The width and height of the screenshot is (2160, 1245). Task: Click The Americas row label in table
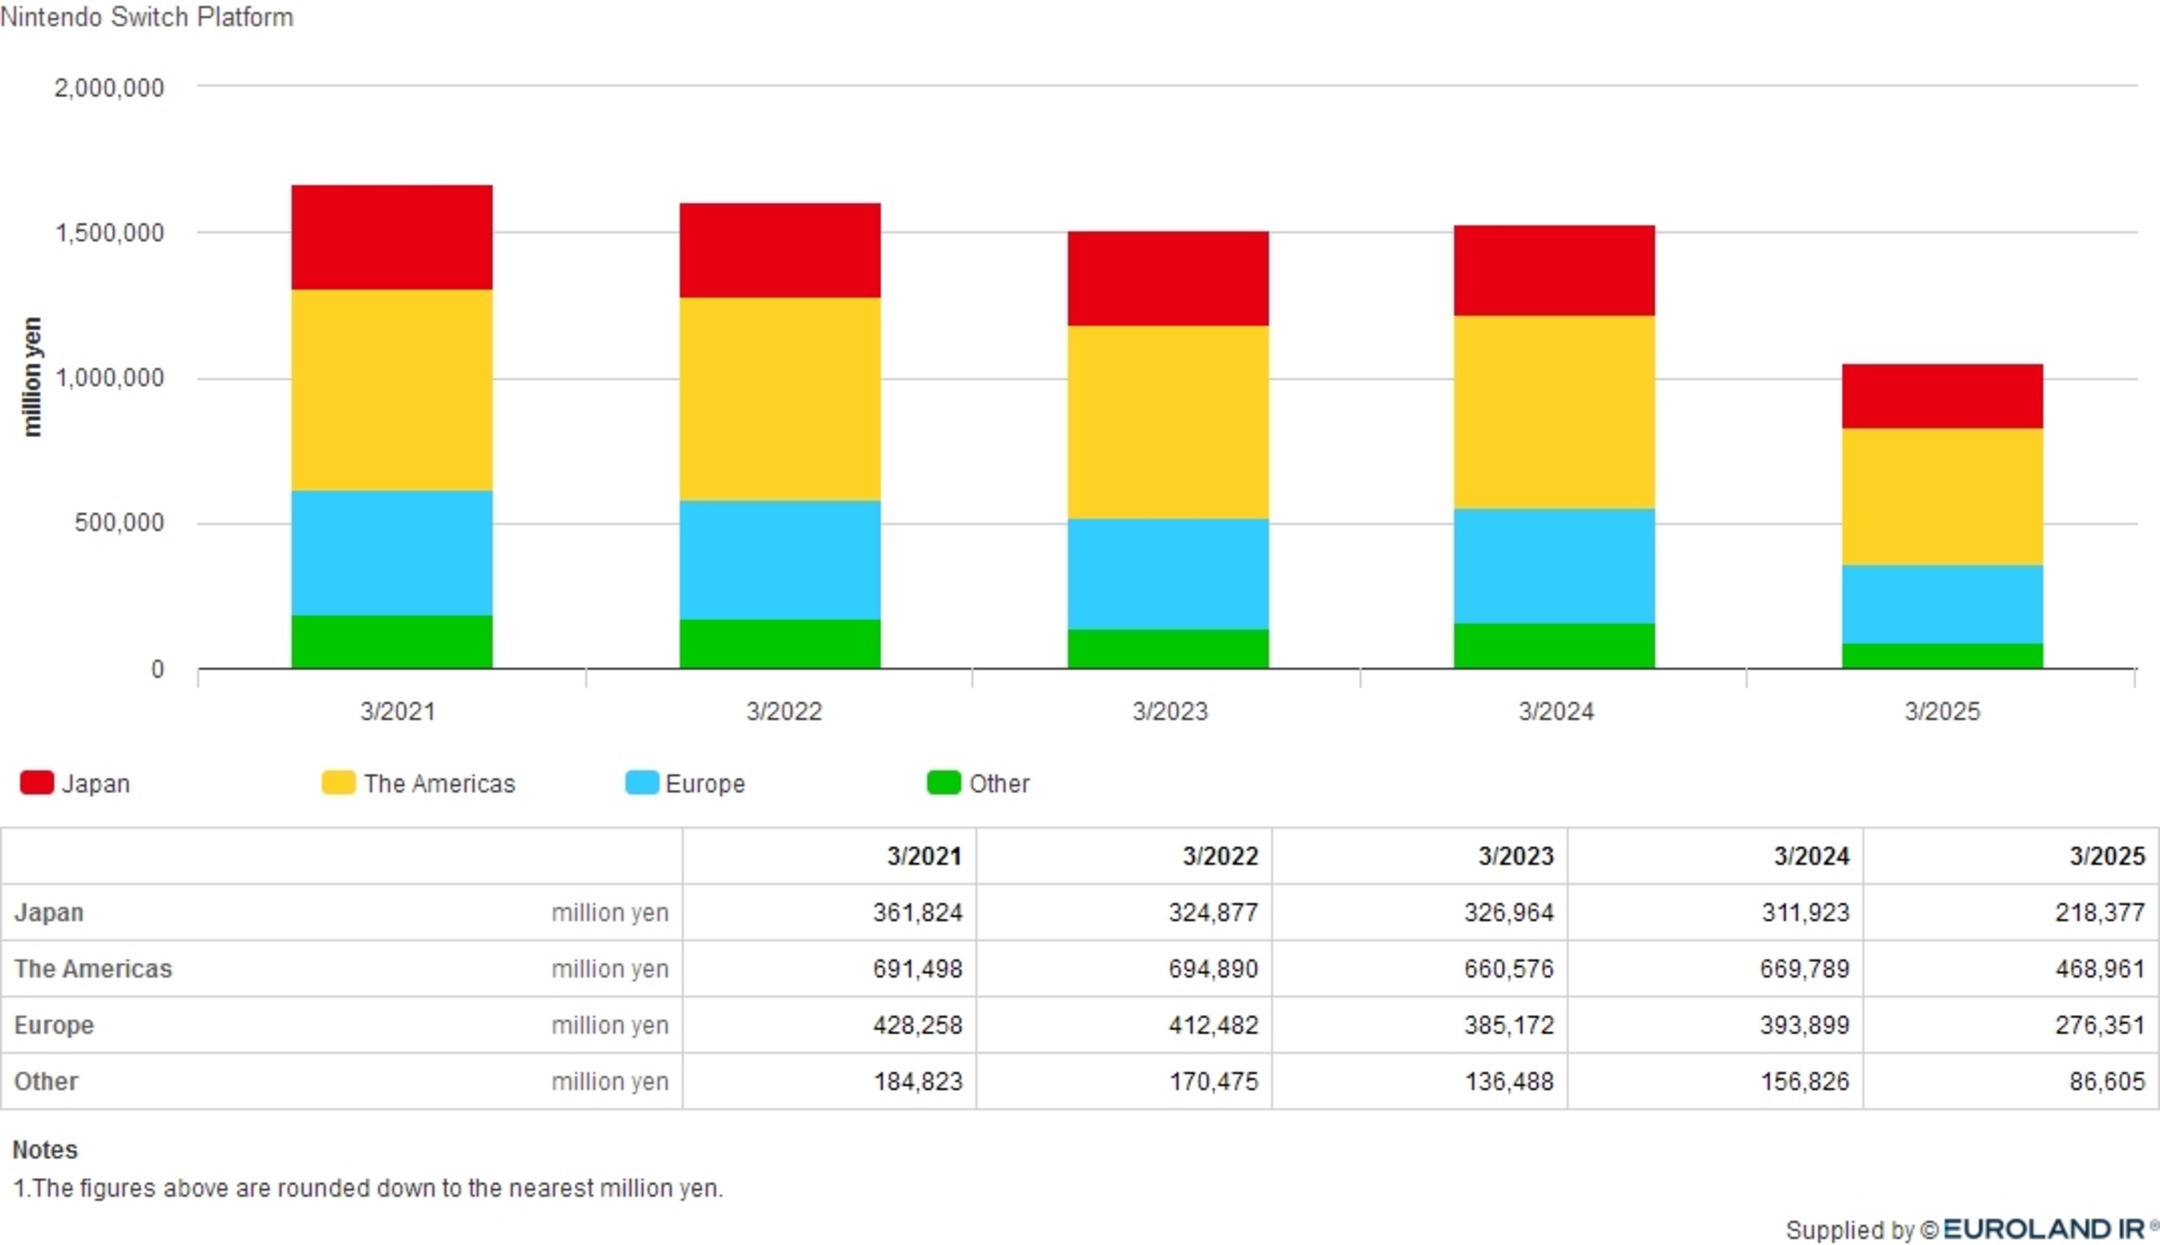coord(93,968)
